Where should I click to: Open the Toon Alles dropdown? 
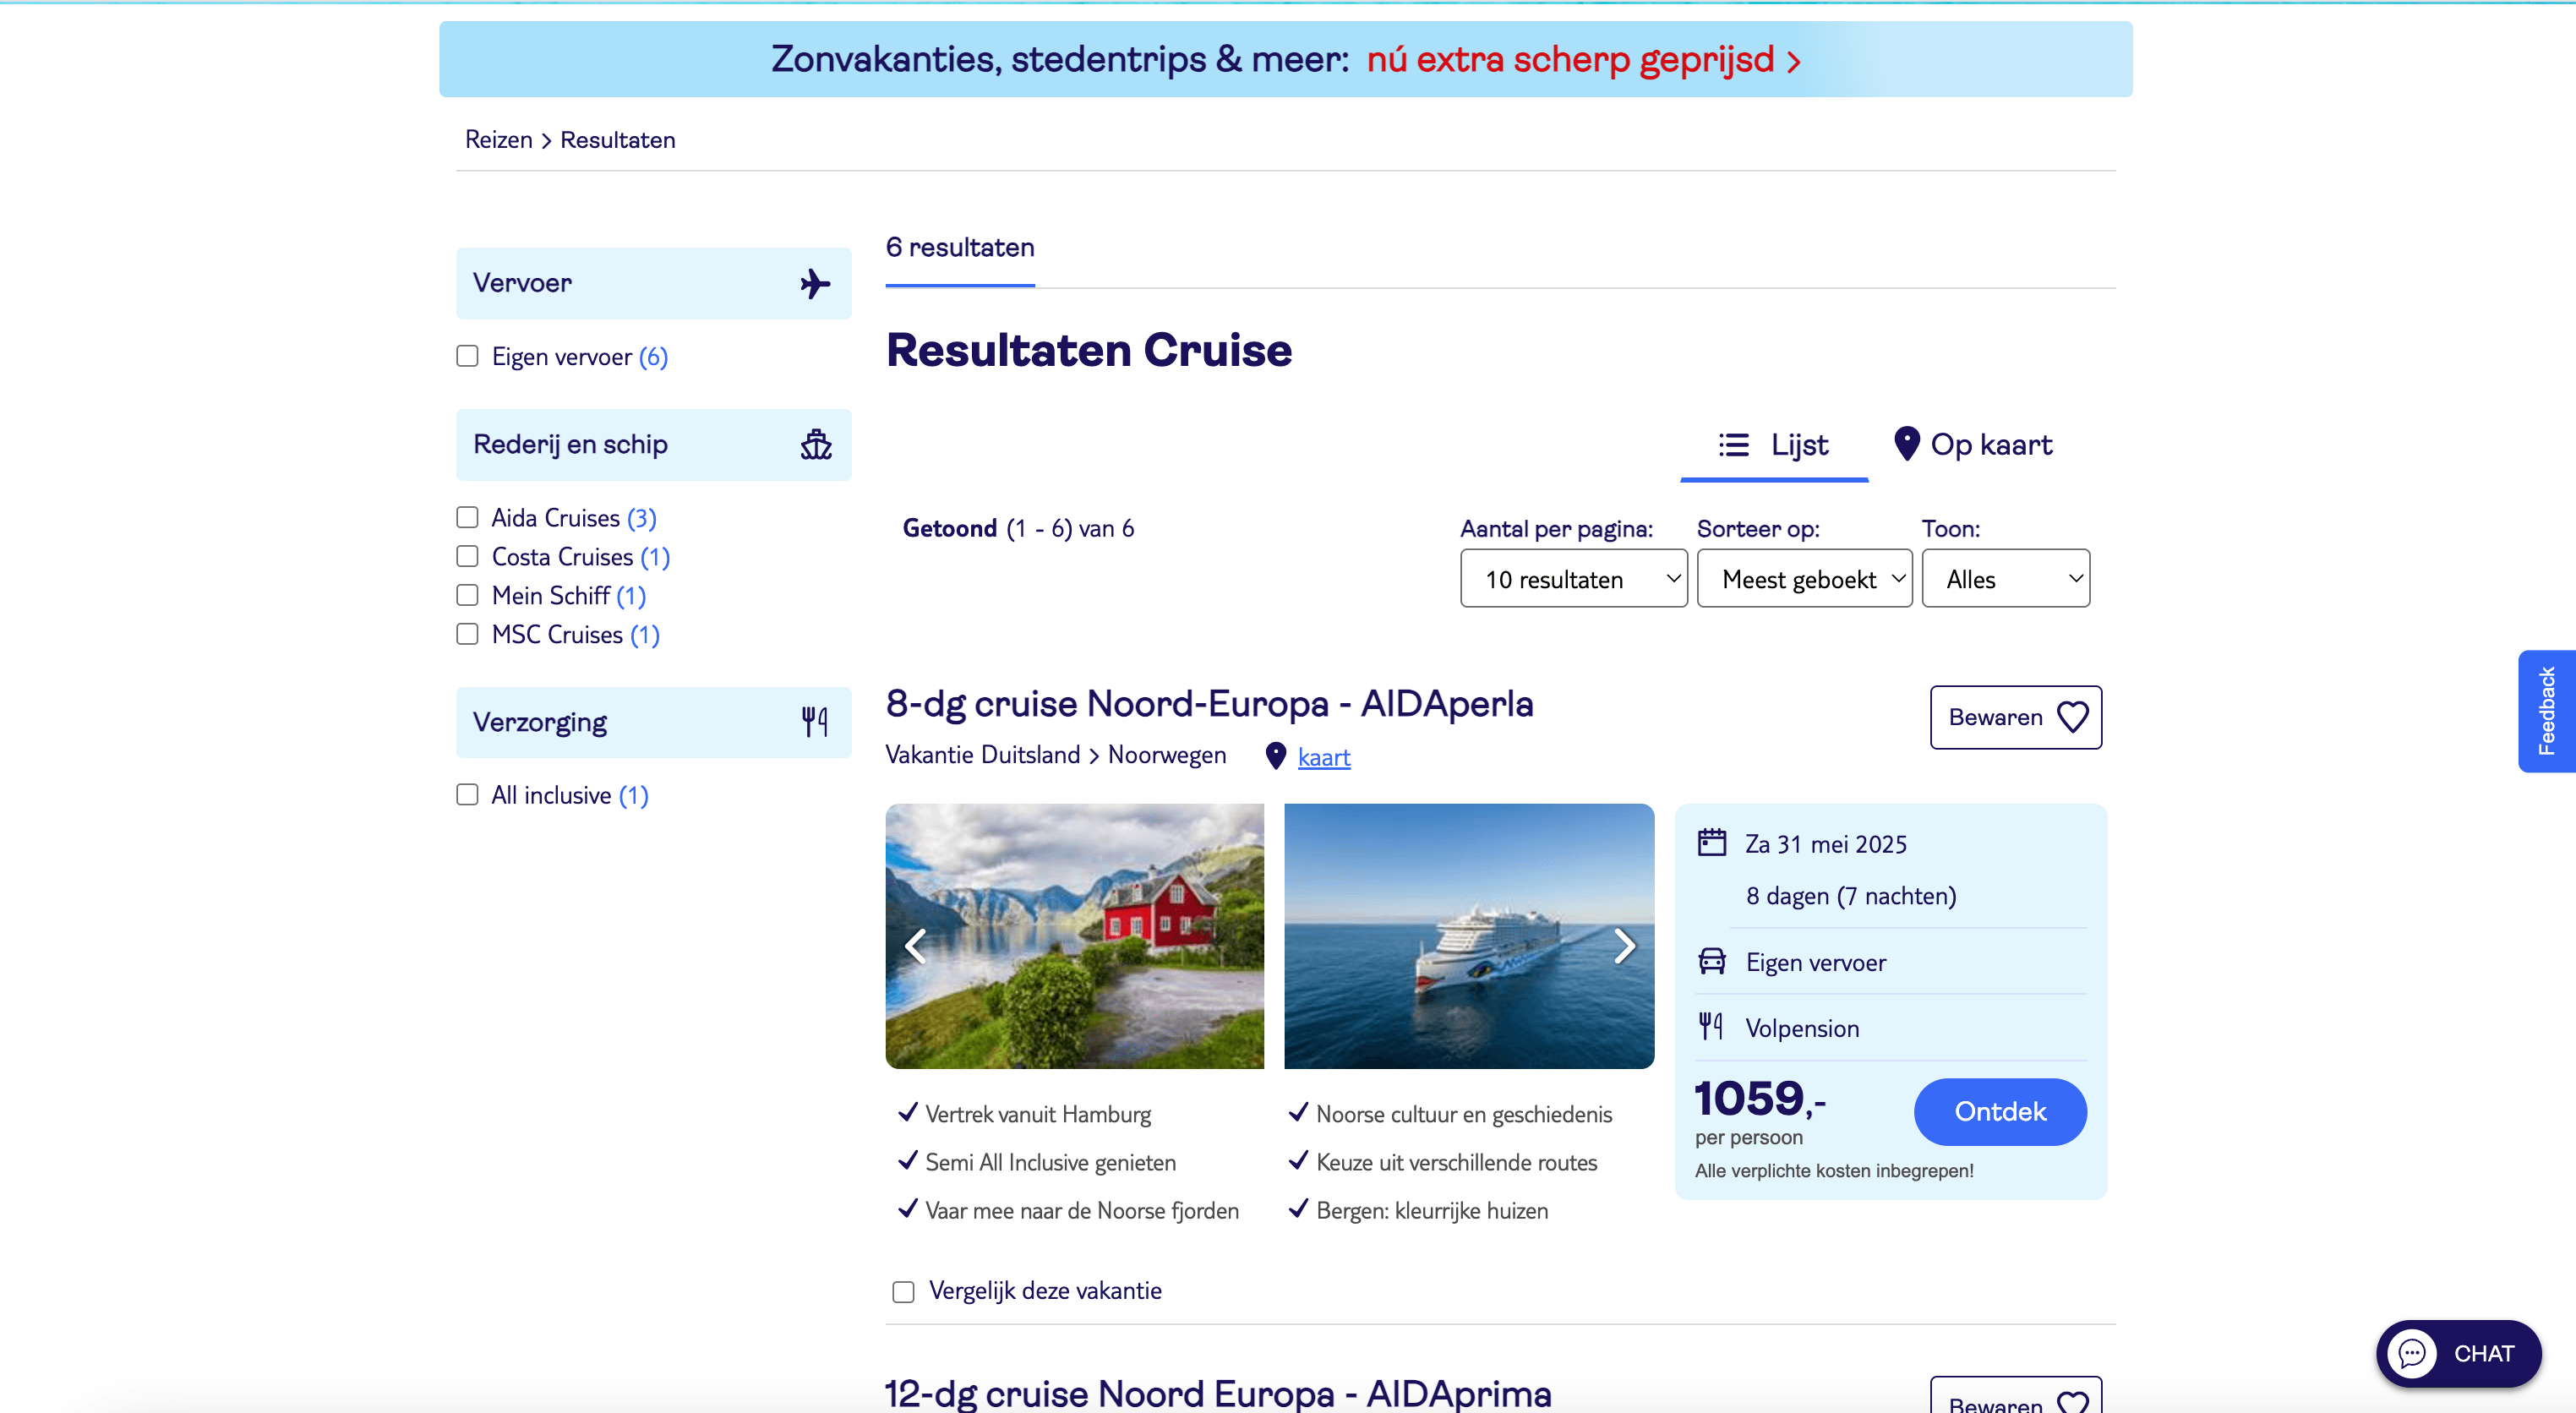pyautogui.click(x=2005, y=579)
